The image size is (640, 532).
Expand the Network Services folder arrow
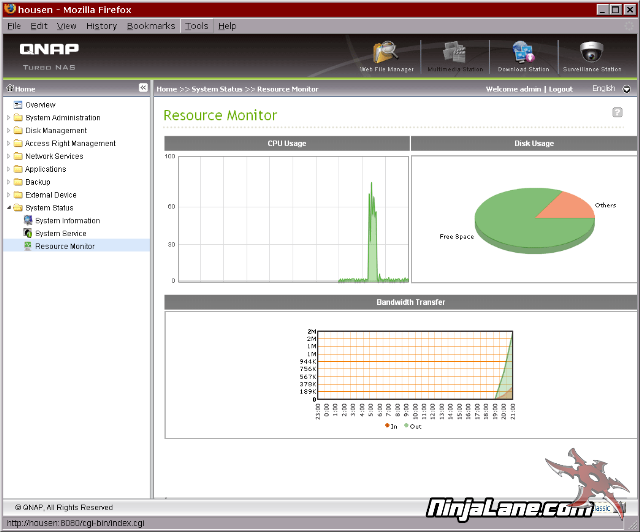pyautogui.click(x=8, y=157)
